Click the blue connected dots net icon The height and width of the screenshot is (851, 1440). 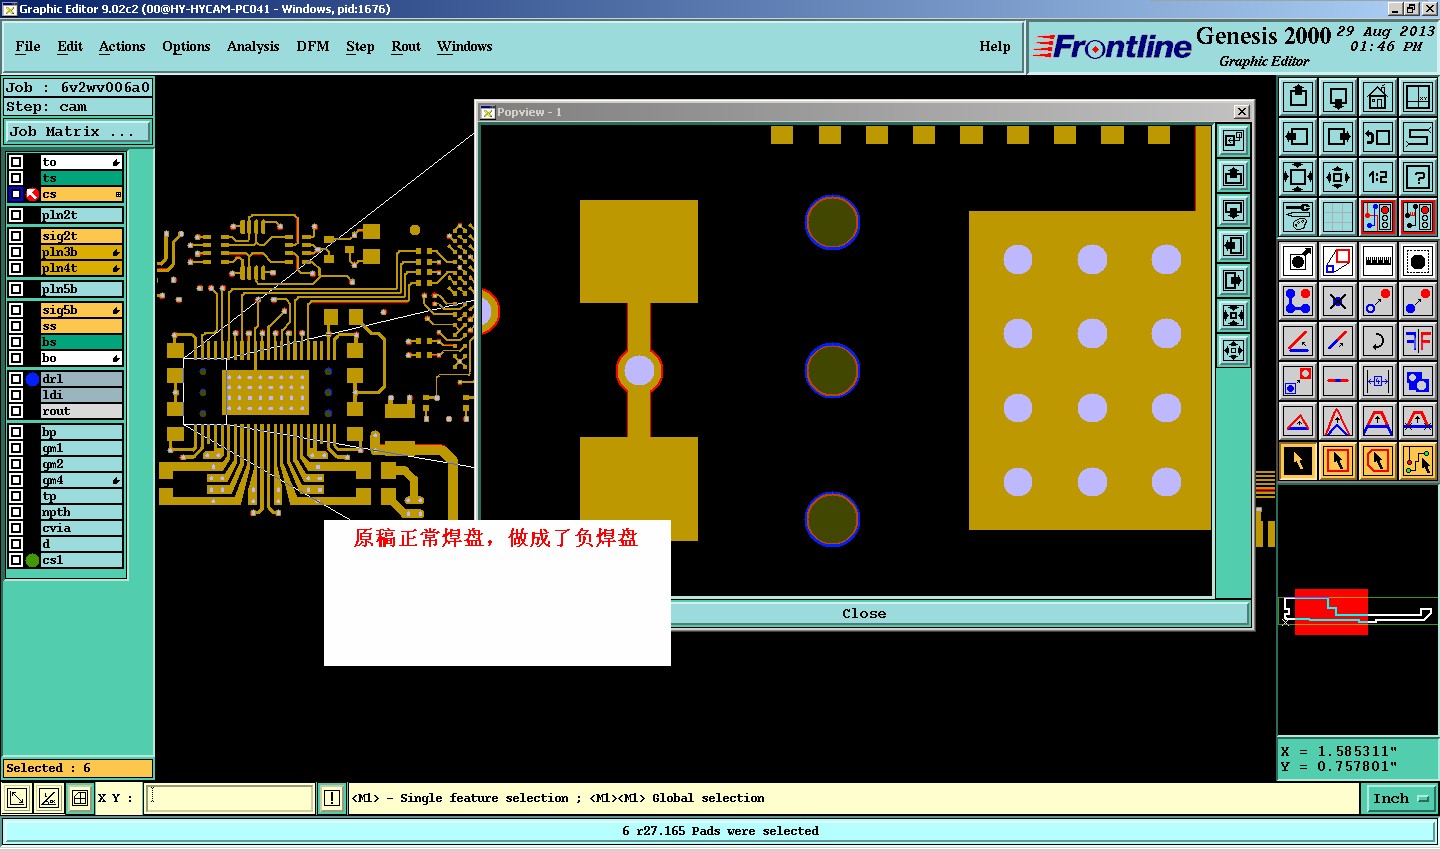1298,301
